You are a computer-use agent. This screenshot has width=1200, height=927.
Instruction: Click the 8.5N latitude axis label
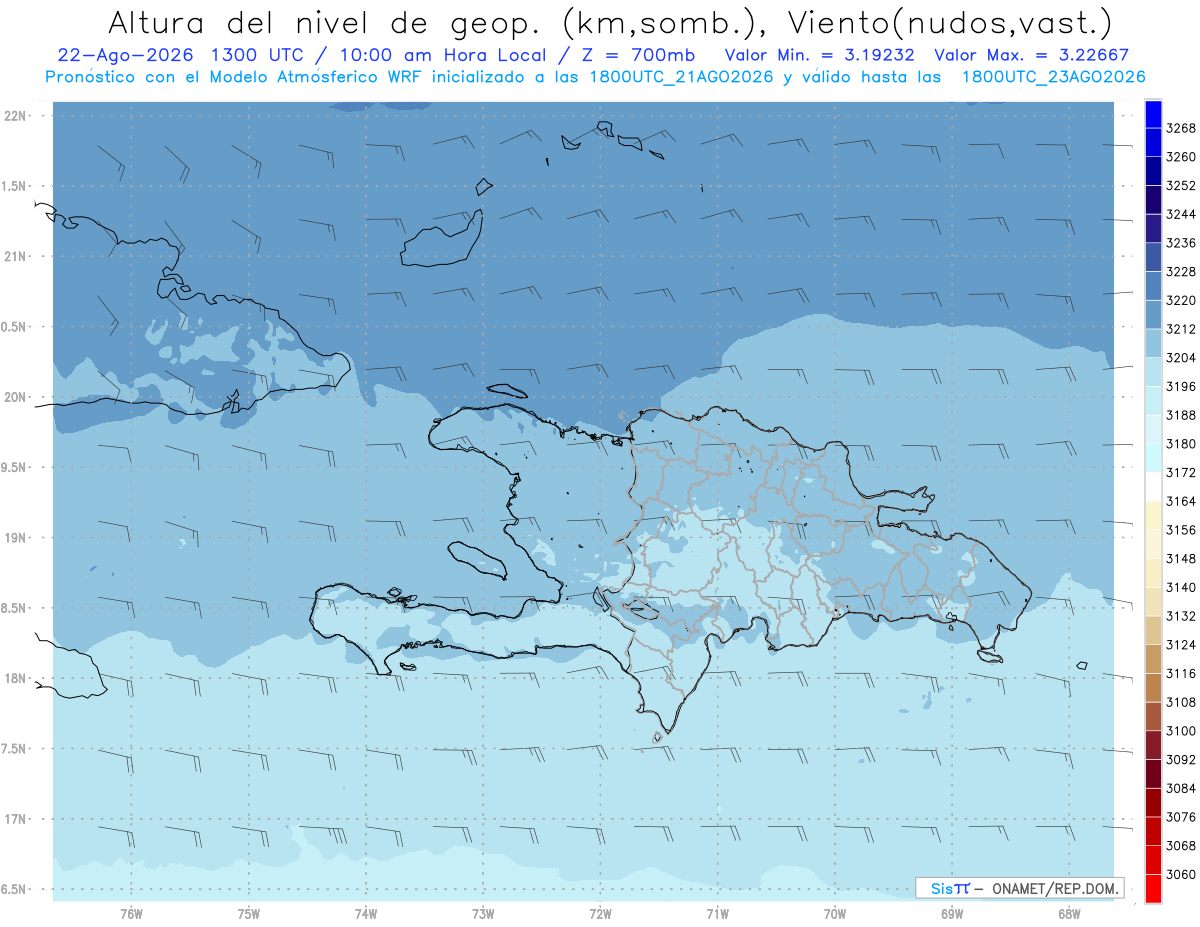coord(14,608)
